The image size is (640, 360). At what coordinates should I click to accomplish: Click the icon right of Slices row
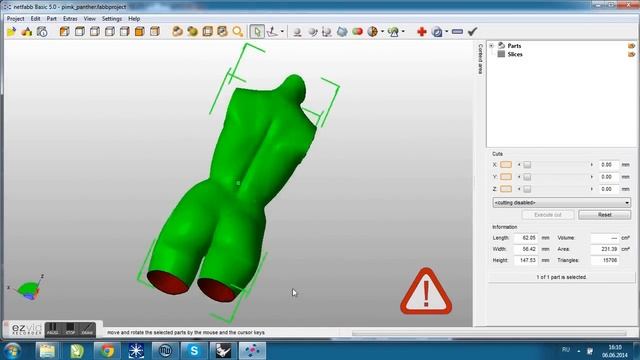click(x=631, y=54)
